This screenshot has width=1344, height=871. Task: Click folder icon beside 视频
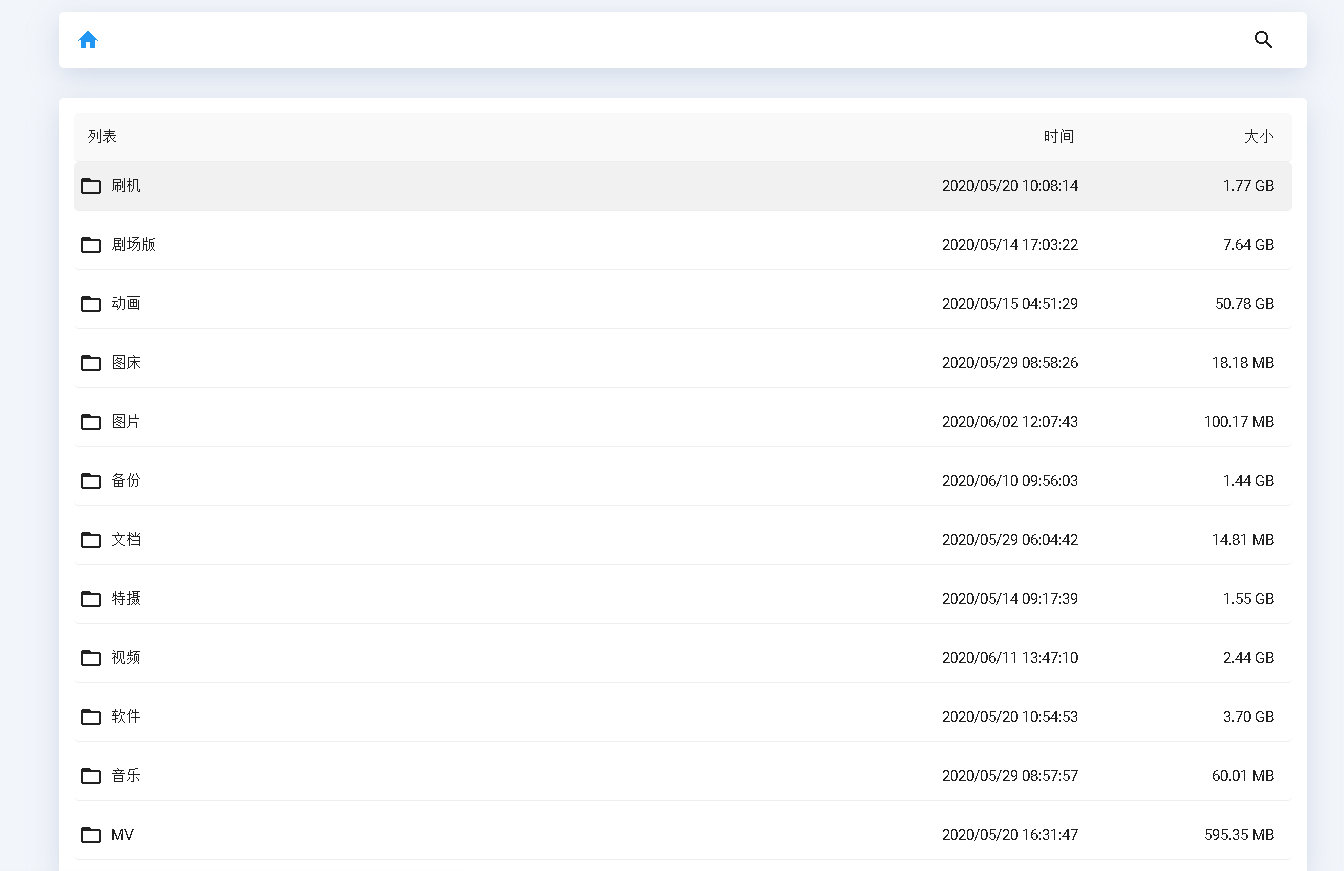pos(91,658)
